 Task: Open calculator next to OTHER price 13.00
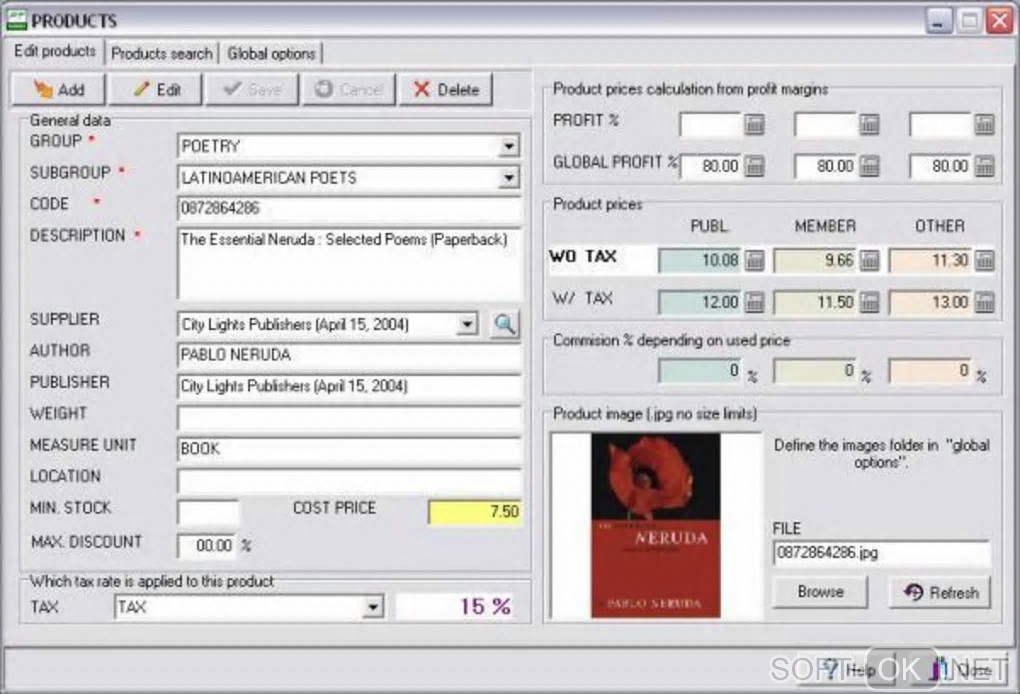pyautogui.click(x=984, y=302)
